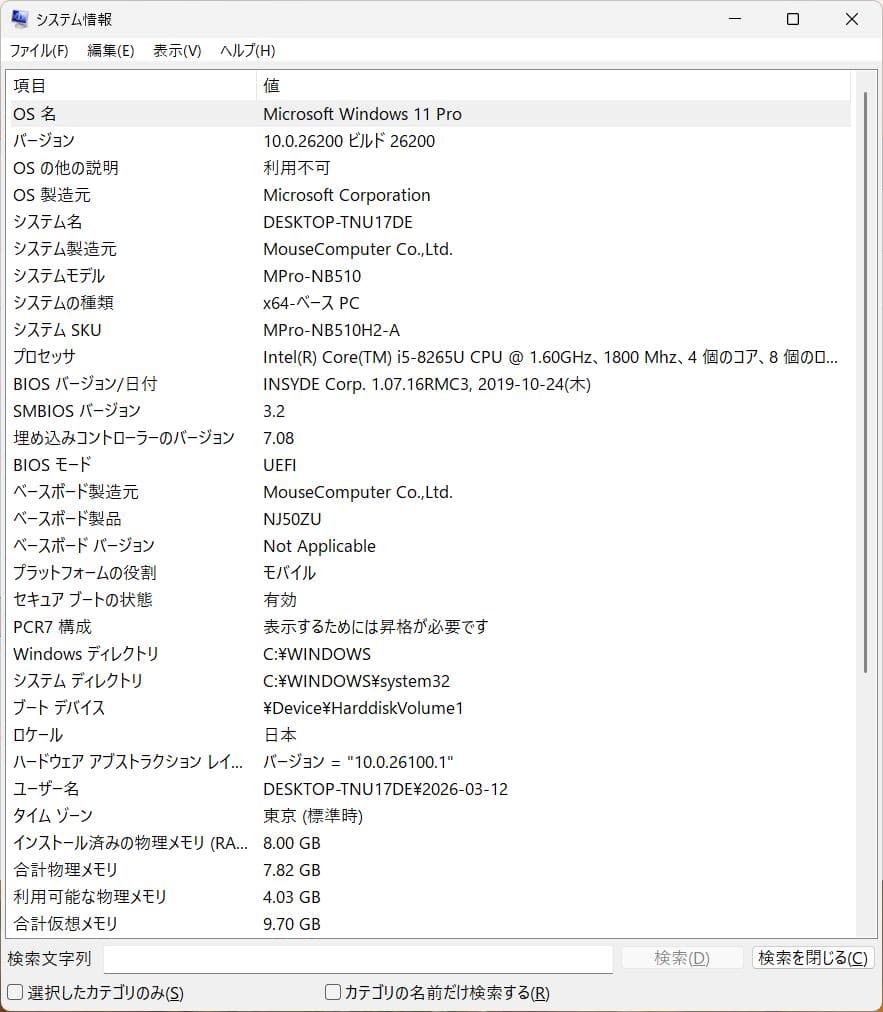Image resolution: width=883 pixels, height=1012 pixels.
Task: Select the ブート デバイス row
Action: [430, 708]
